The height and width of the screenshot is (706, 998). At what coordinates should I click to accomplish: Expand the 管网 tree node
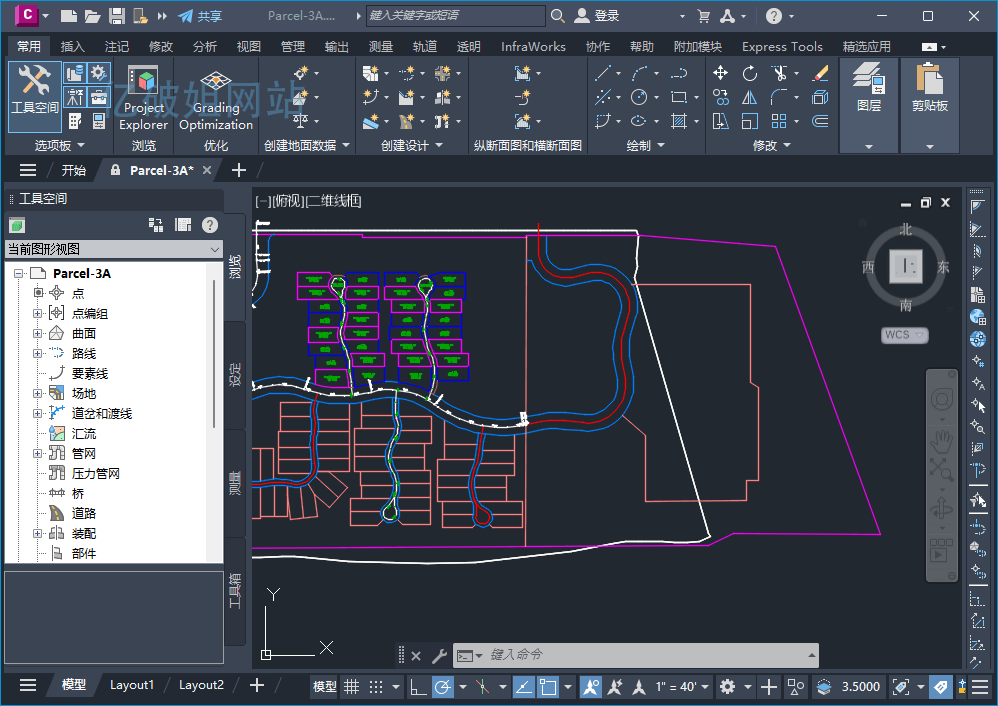38,453
